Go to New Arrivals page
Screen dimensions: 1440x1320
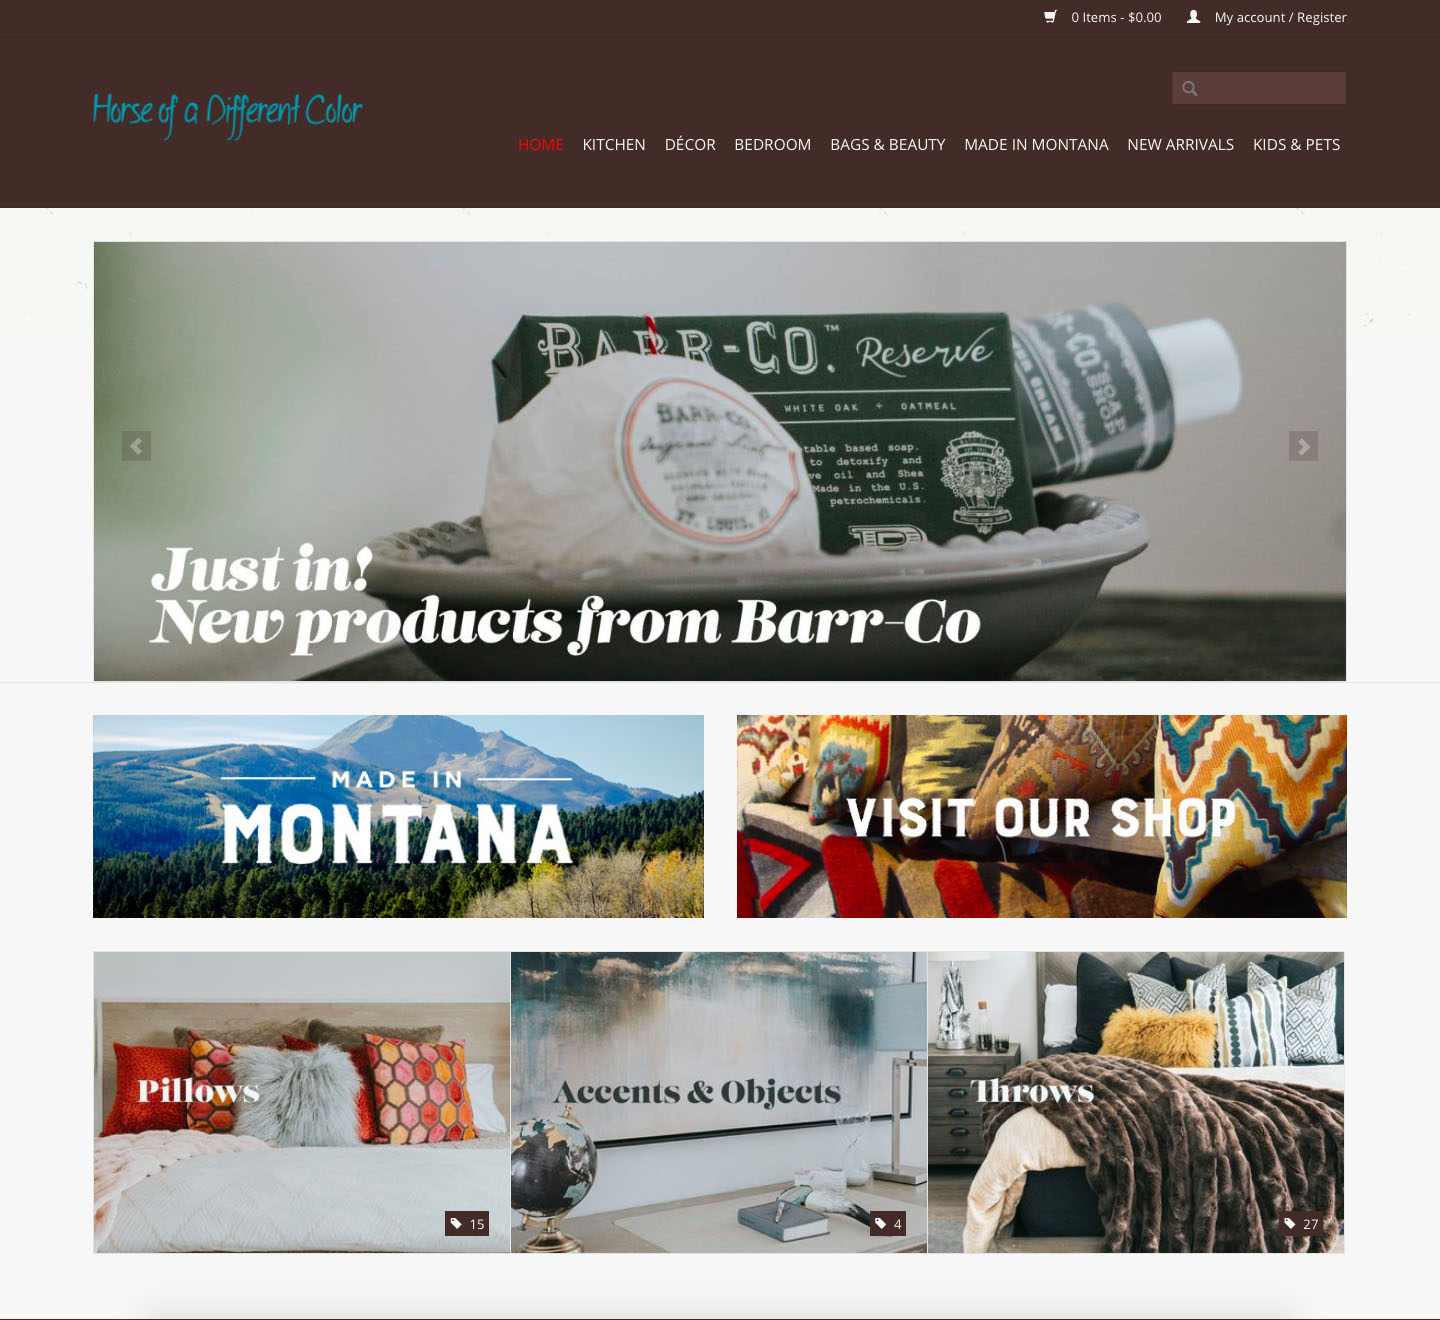click(x=1181, y=145)
